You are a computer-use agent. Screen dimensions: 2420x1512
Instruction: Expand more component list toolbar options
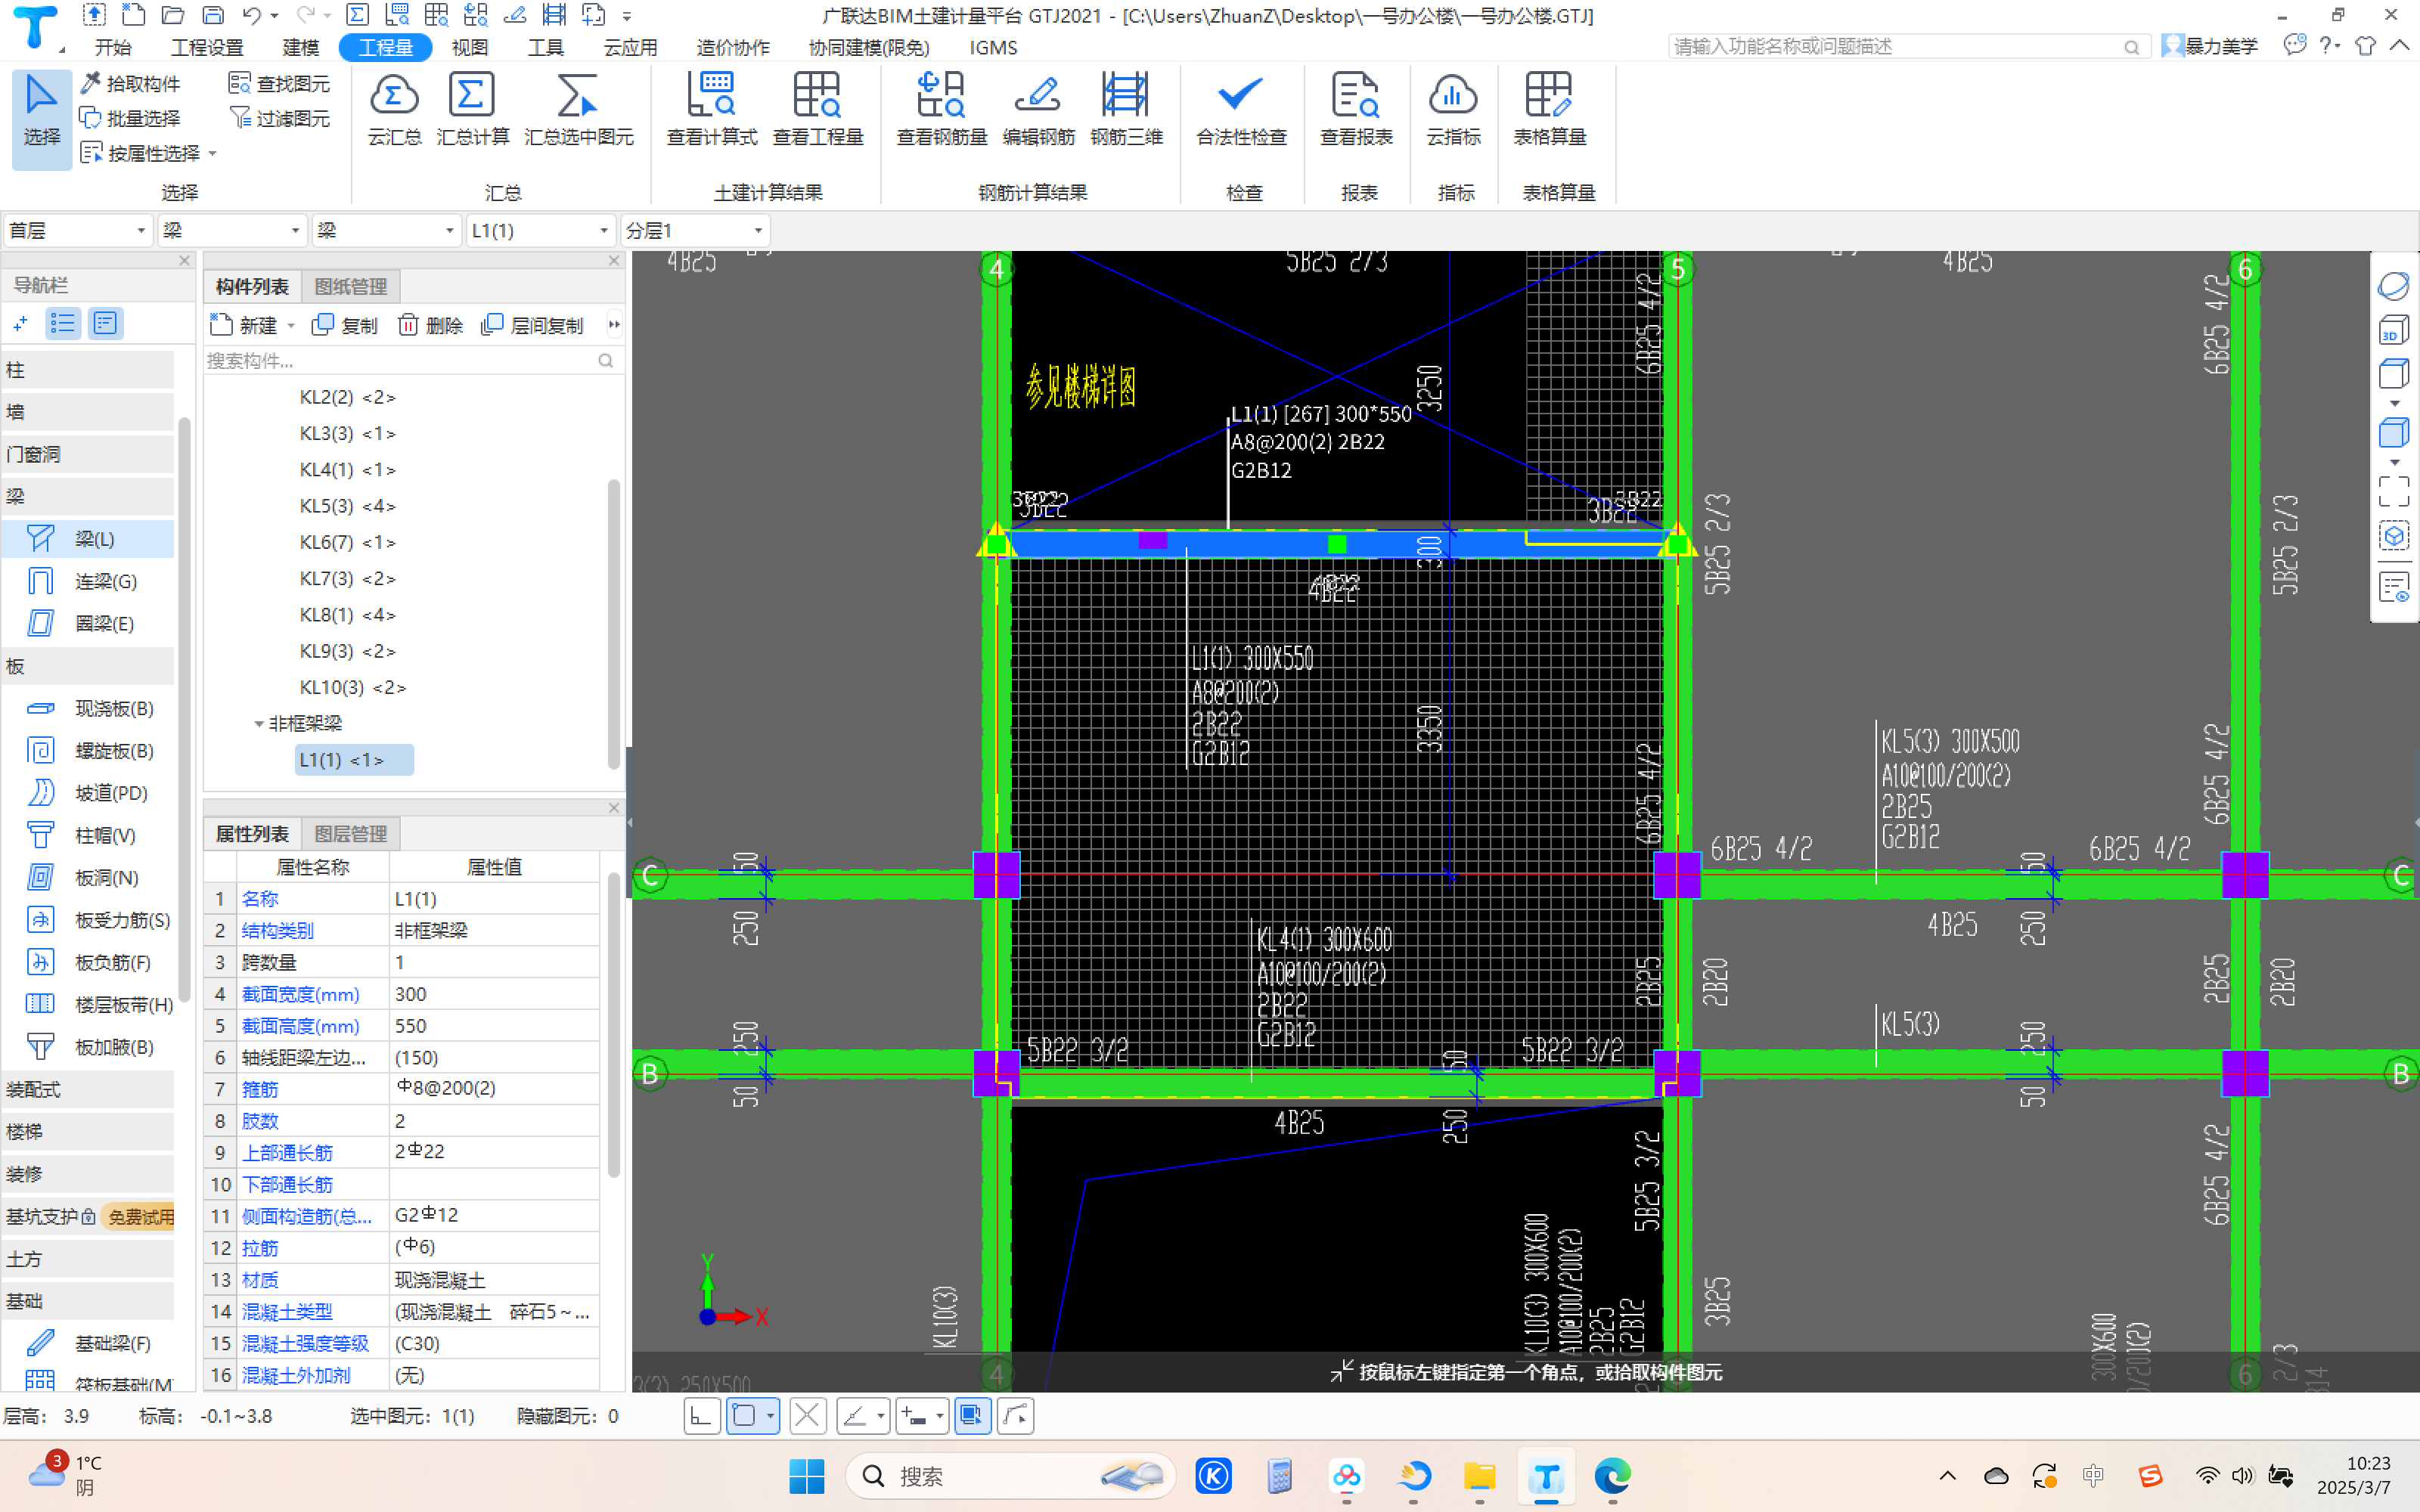tap(614, 325)
